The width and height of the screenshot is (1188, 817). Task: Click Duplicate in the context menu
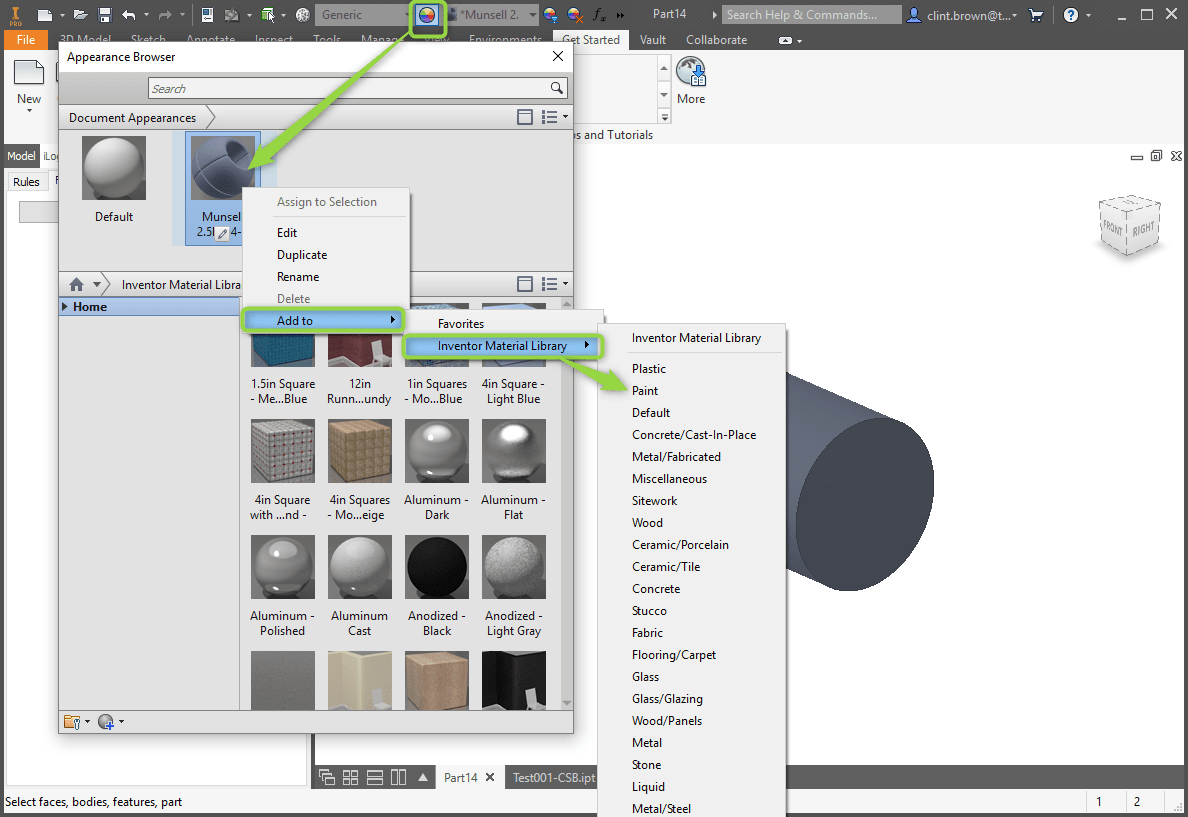(x=302, y=254)
